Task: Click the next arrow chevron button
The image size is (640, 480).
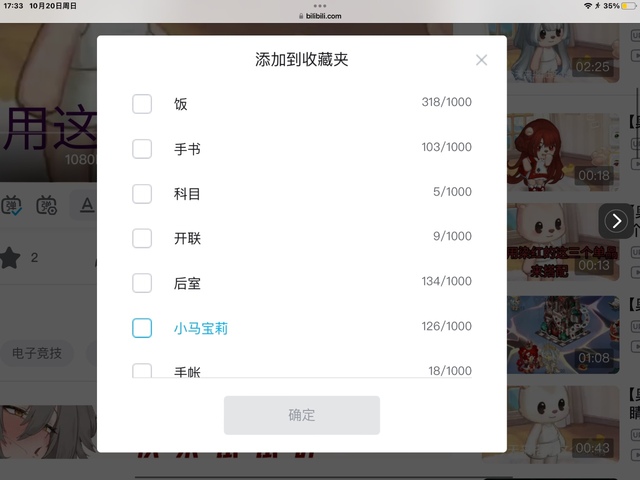Action: coord(616,221)
